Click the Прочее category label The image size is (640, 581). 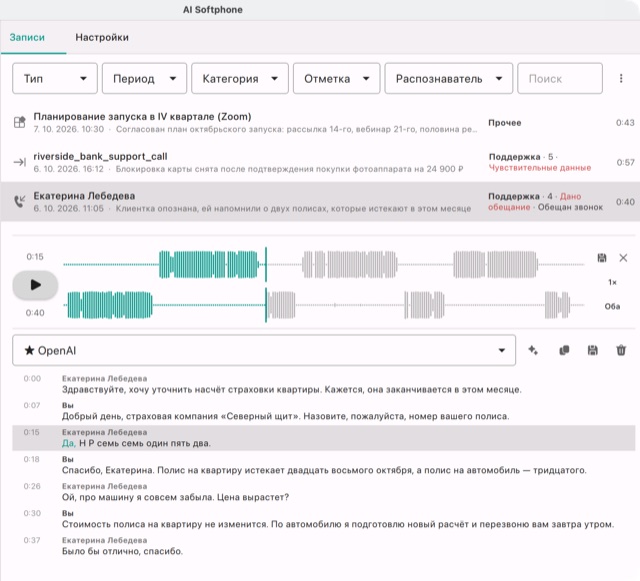click(x=504, y=122)
